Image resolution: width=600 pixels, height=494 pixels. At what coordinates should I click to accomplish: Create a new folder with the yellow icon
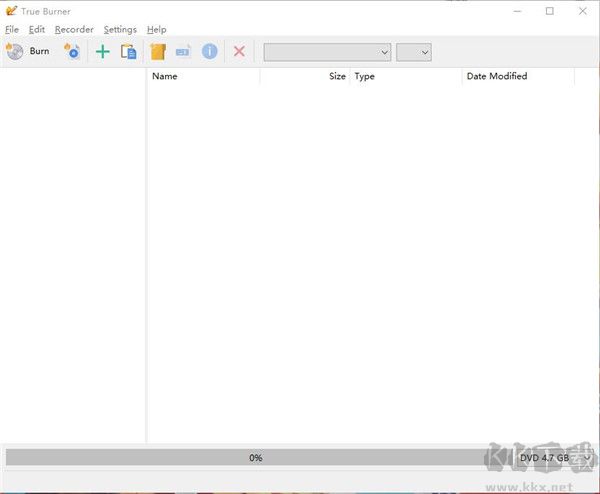click(x=157, y=51)
